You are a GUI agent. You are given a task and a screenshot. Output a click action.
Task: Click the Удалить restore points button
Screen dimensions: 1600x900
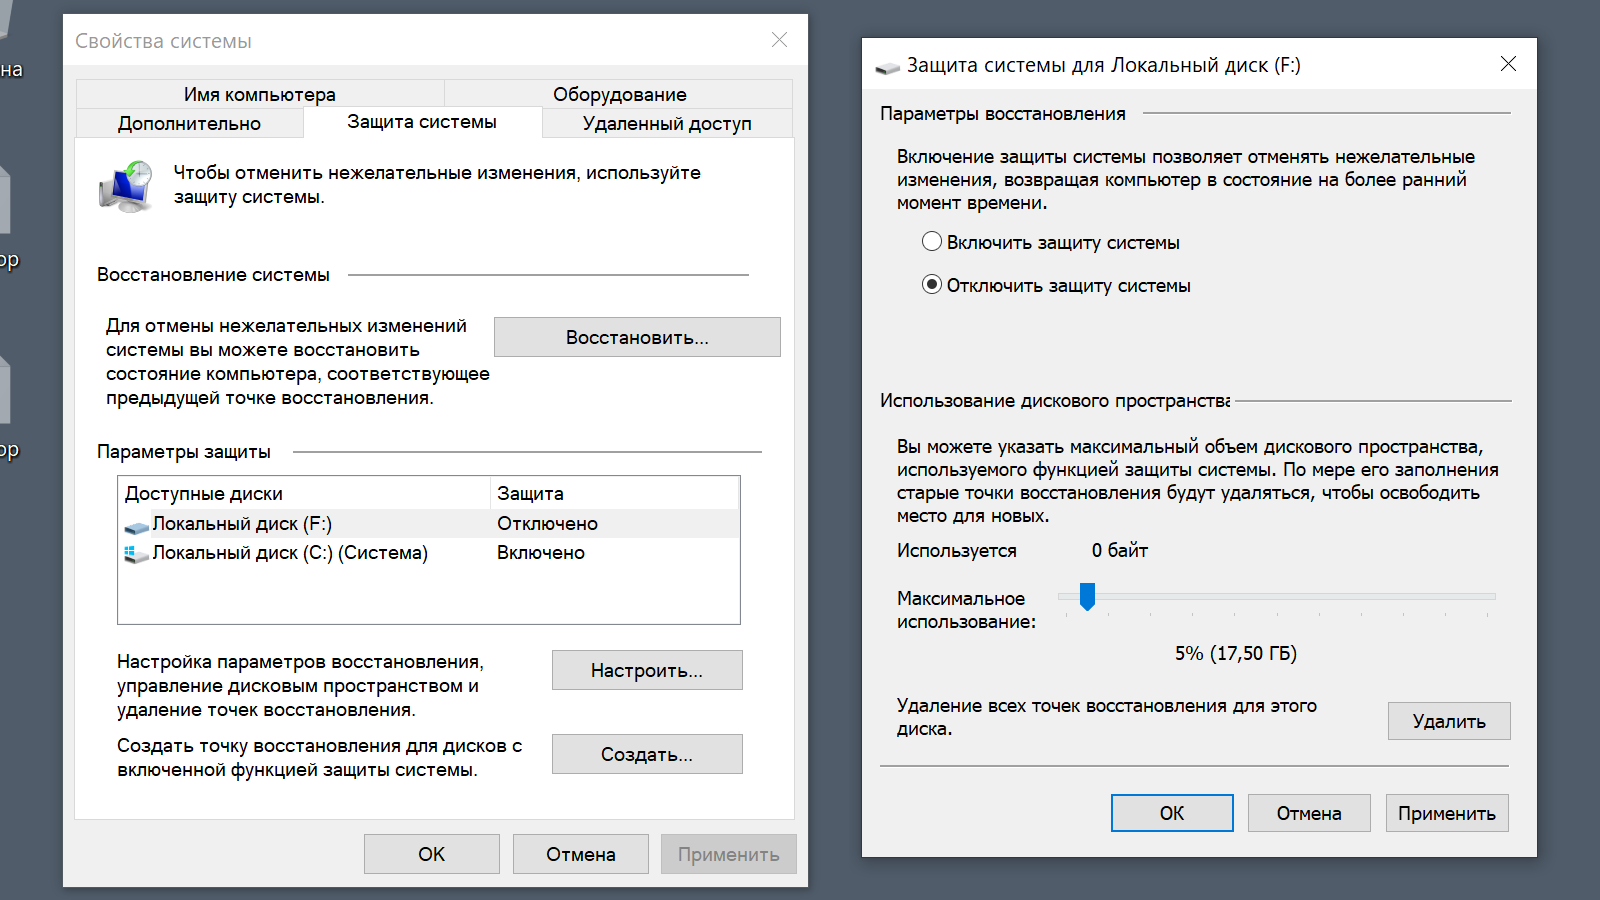click(x=1449, y=721)
